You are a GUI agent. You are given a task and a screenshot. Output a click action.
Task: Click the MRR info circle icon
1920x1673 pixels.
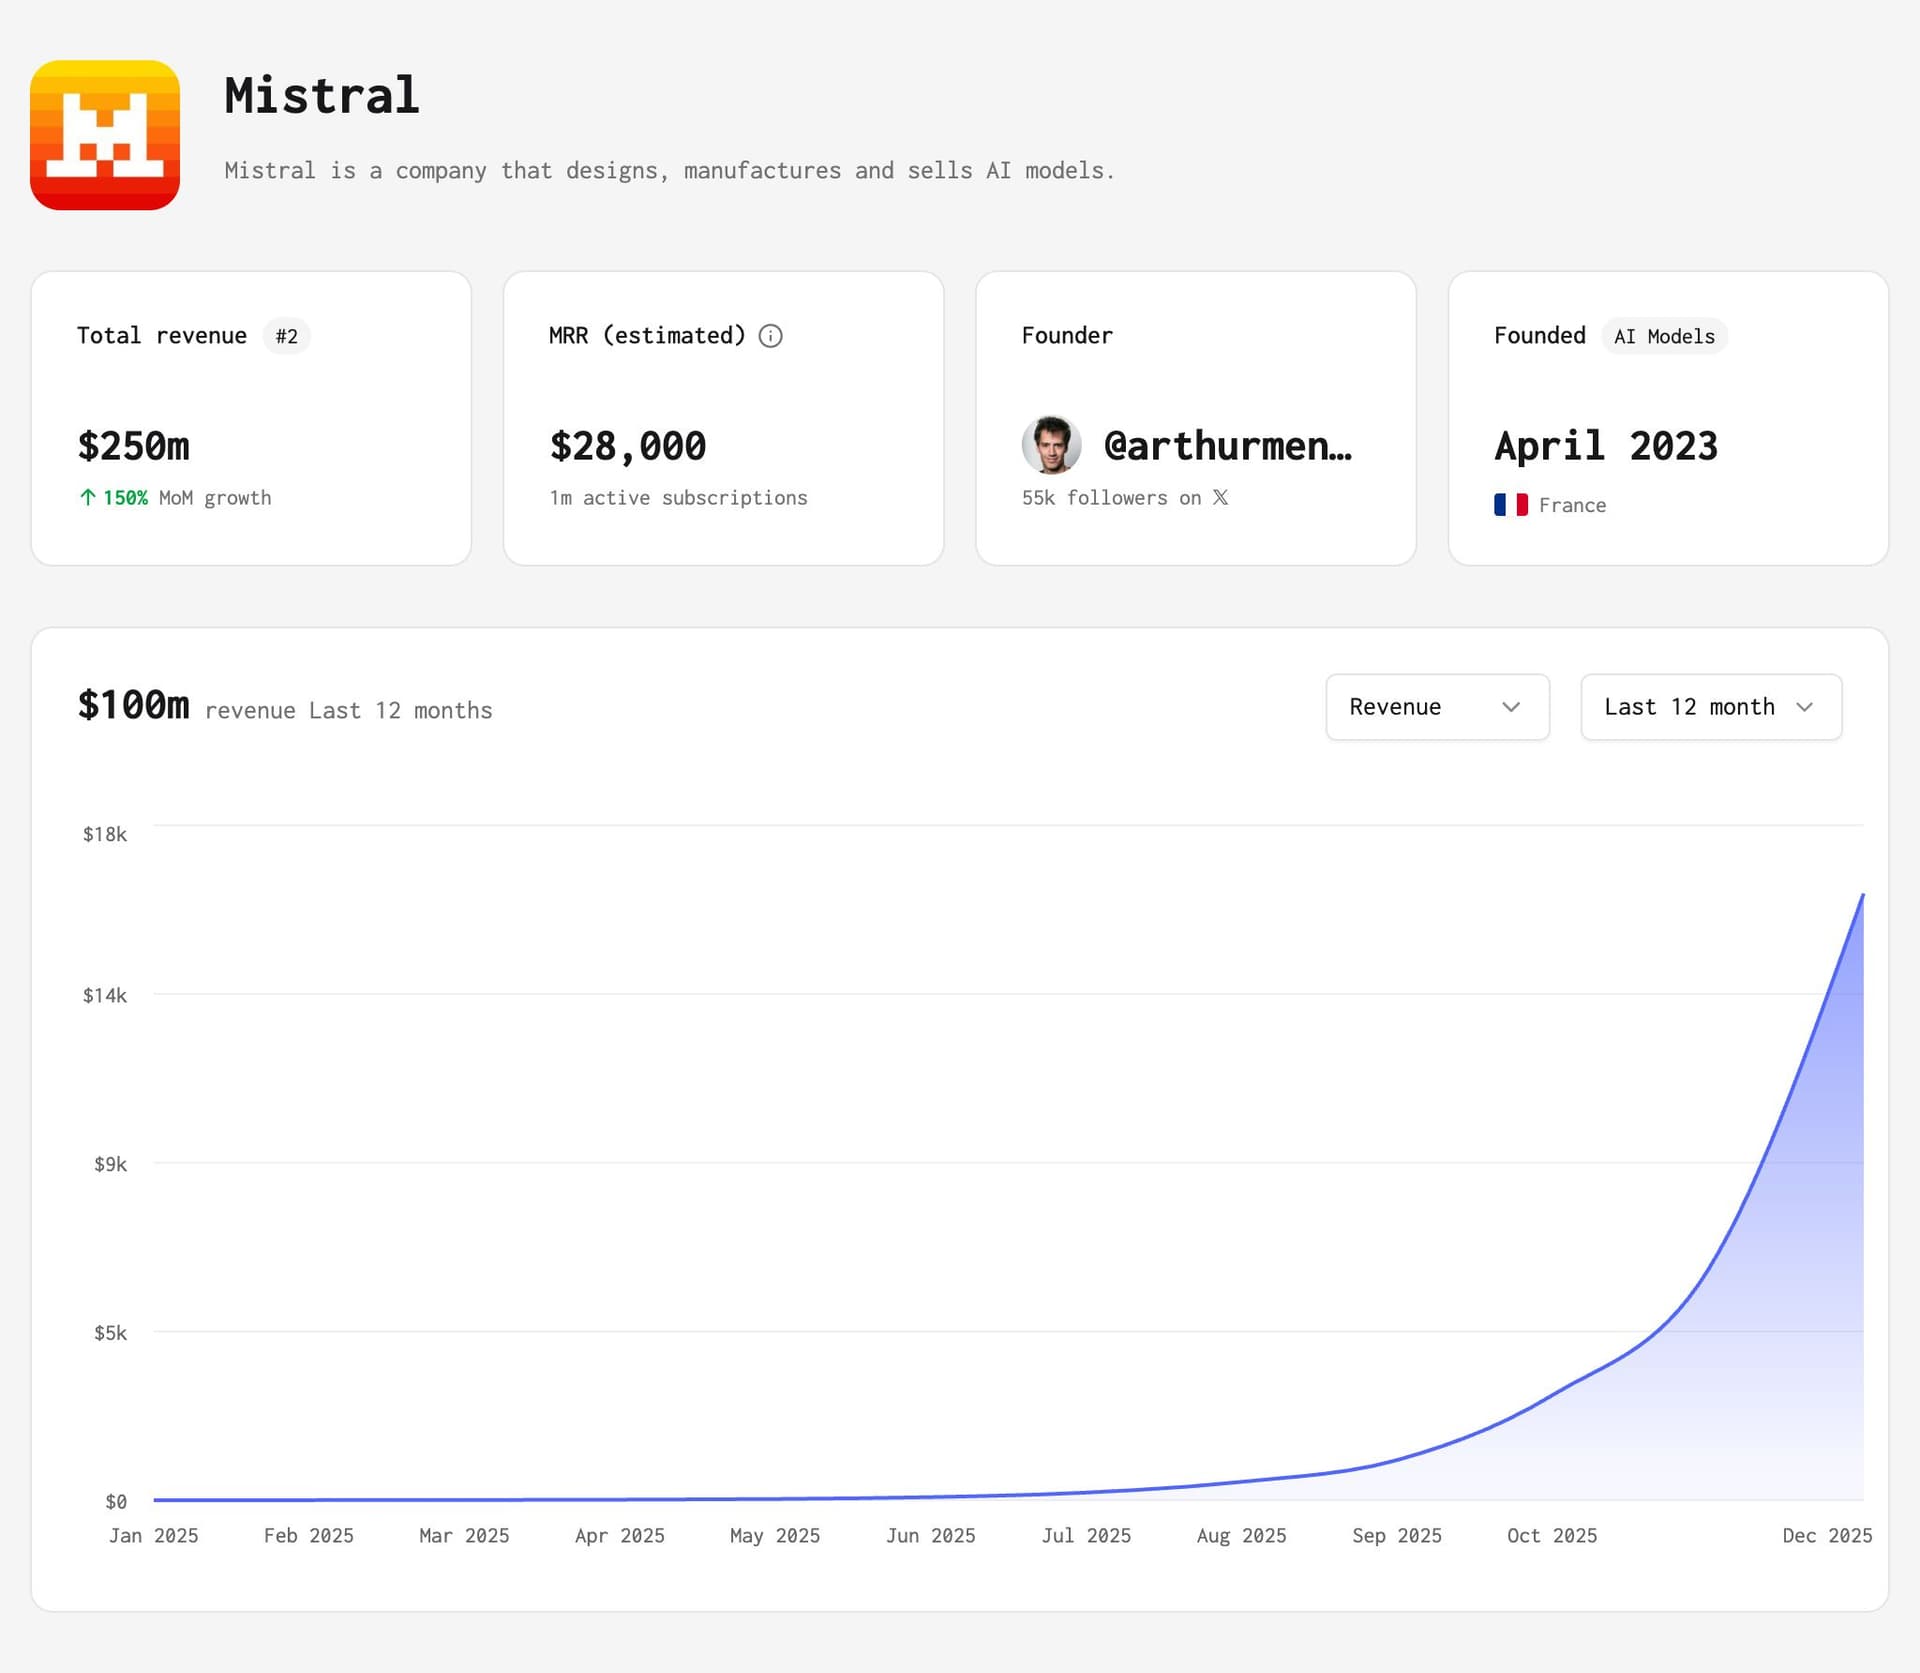coord(770,336)
